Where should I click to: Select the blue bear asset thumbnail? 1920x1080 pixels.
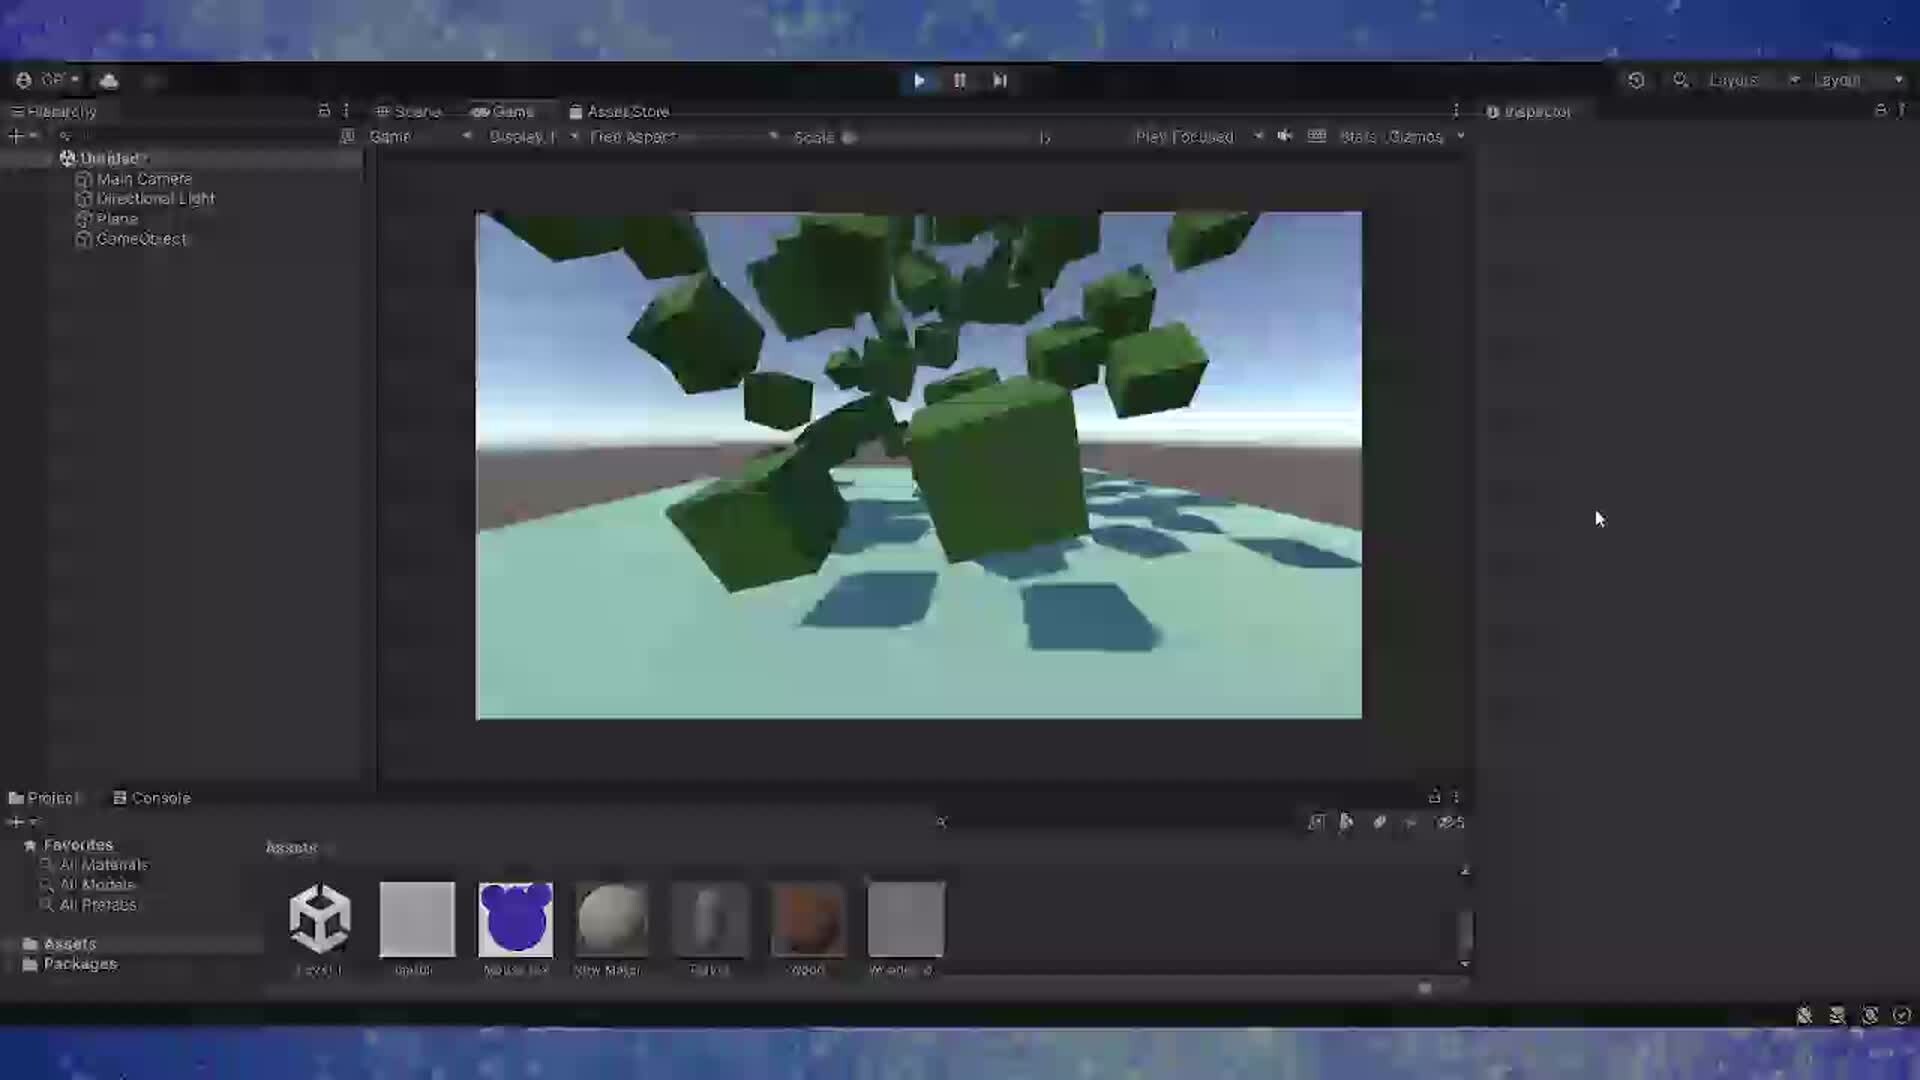(515, 919)
